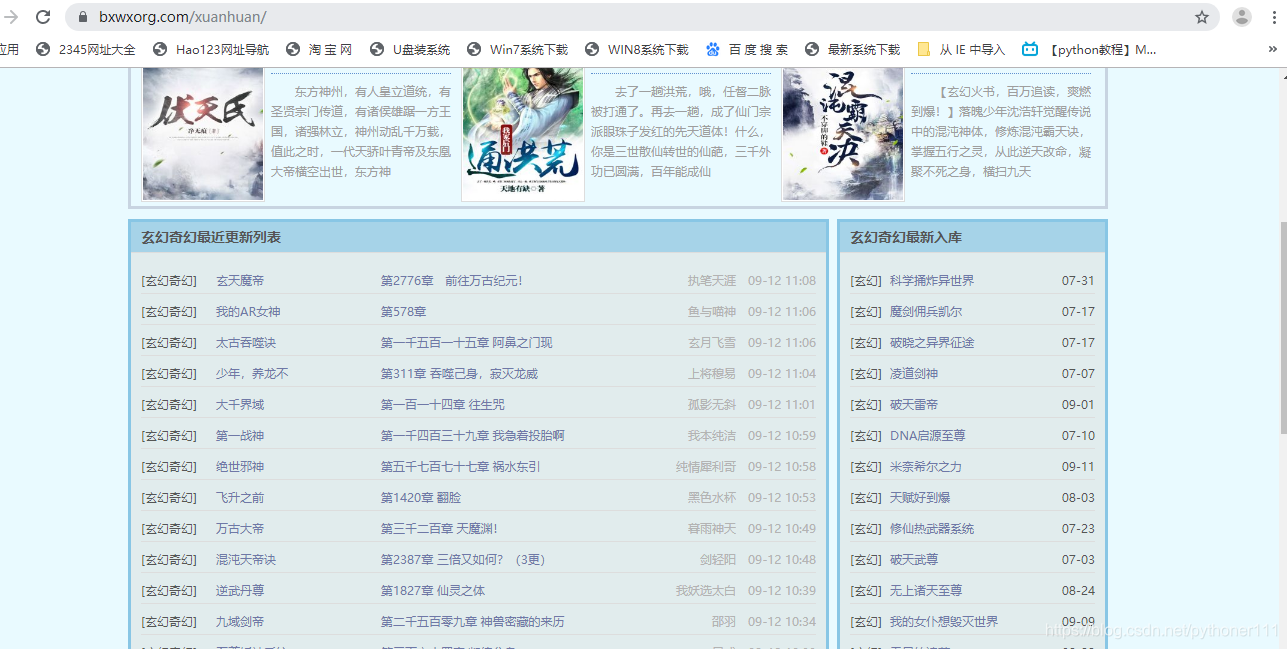Click author name 纯情犀利哥

(706, 467)
